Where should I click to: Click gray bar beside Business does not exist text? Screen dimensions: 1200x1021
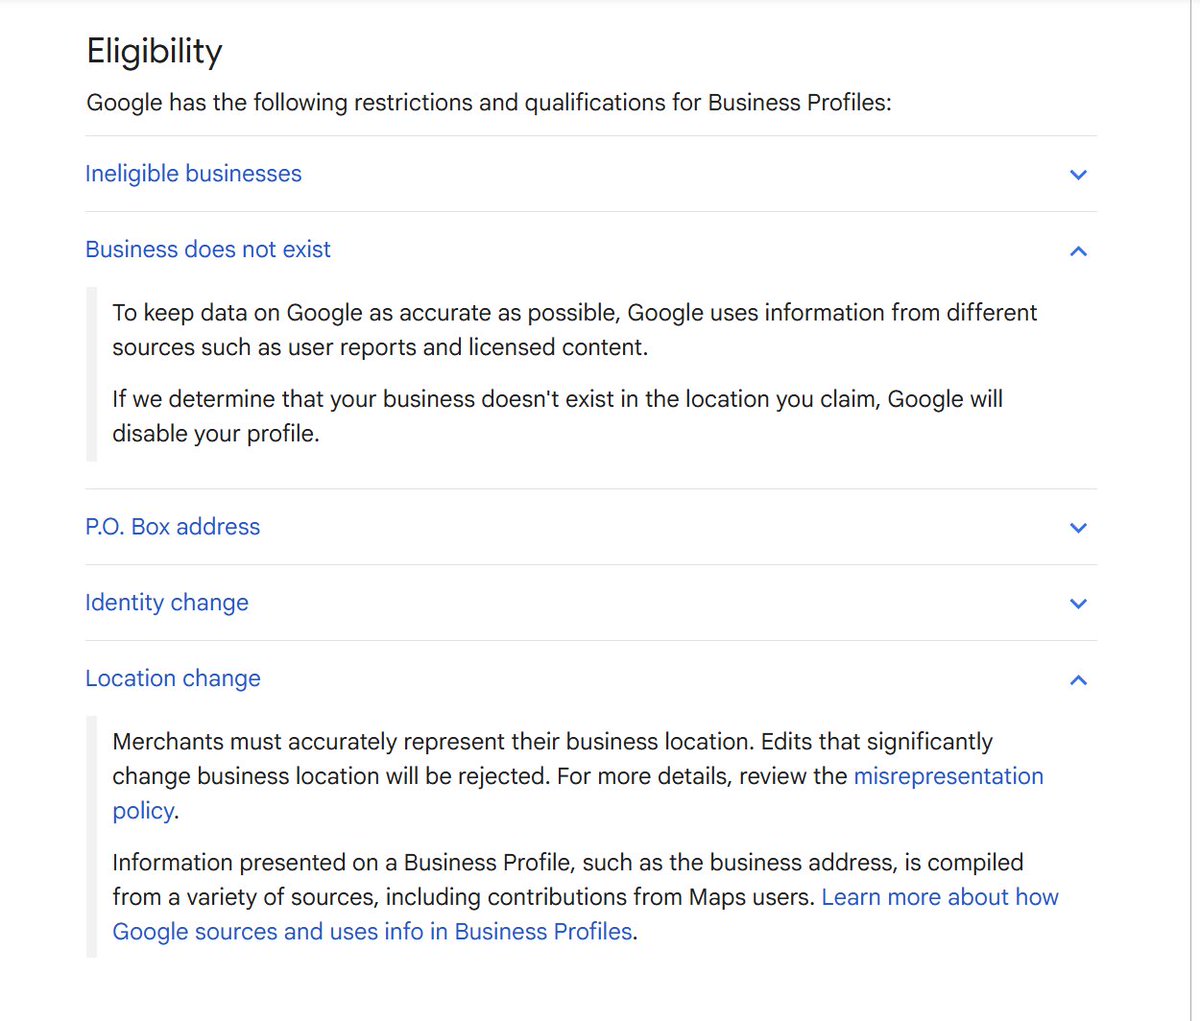click(92, 374)
